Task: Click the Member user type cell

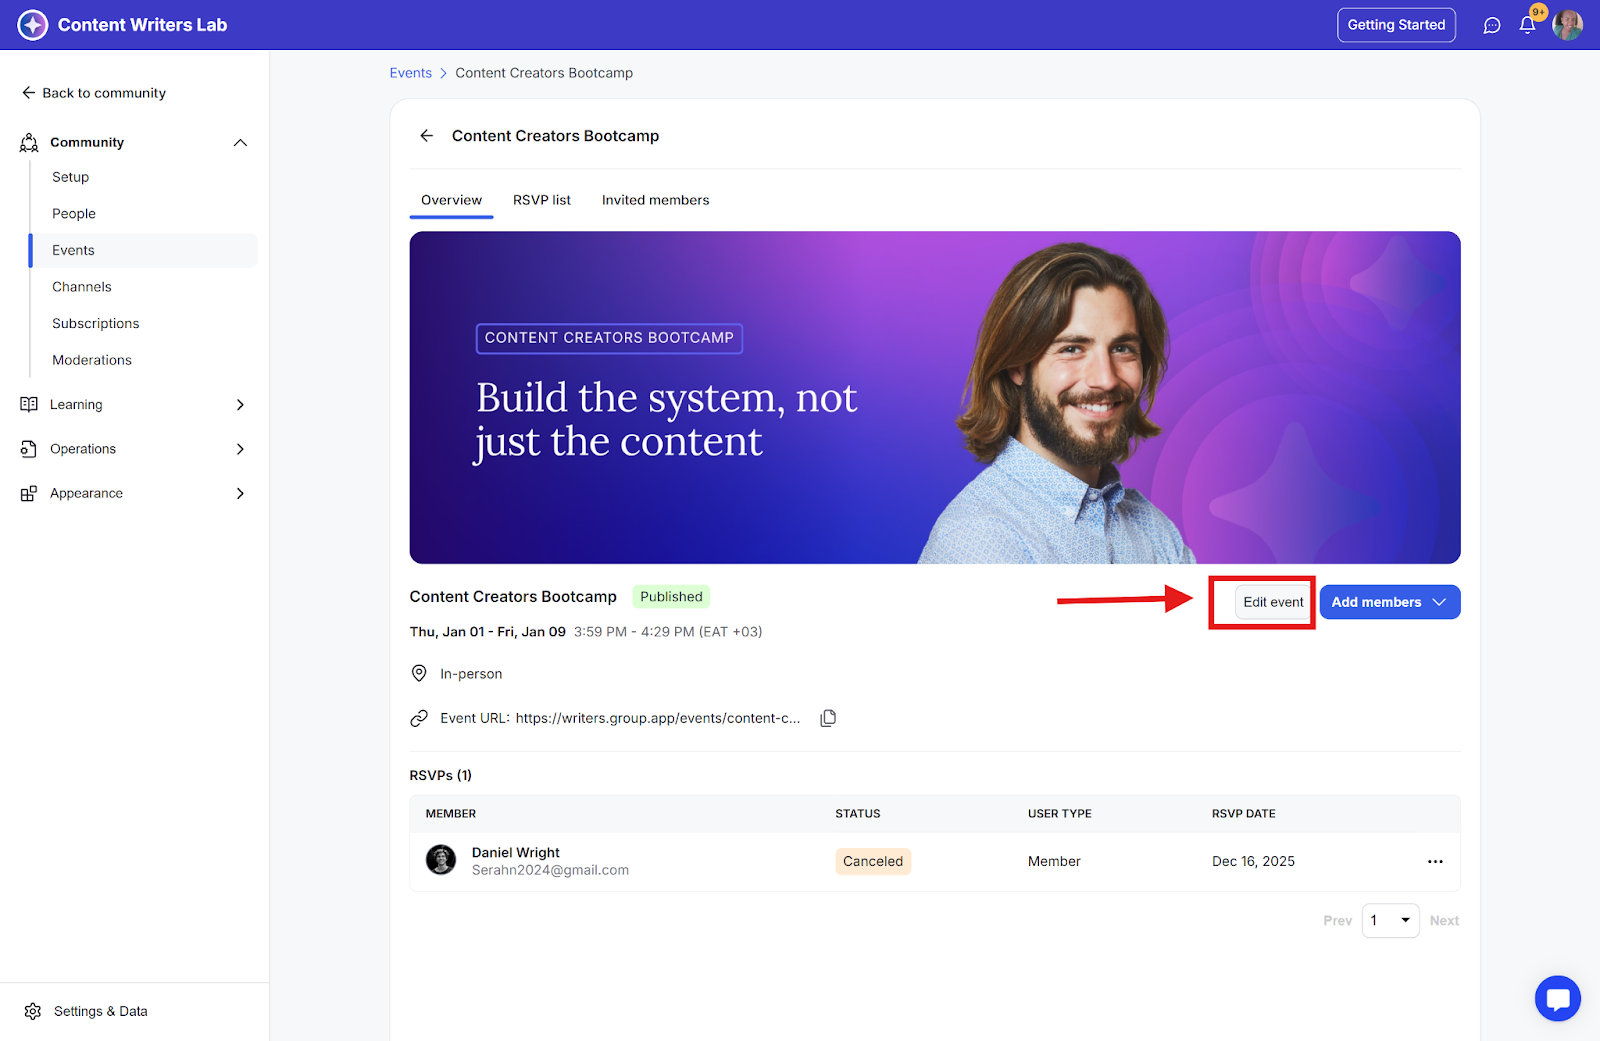Action: coord(1054,861)
